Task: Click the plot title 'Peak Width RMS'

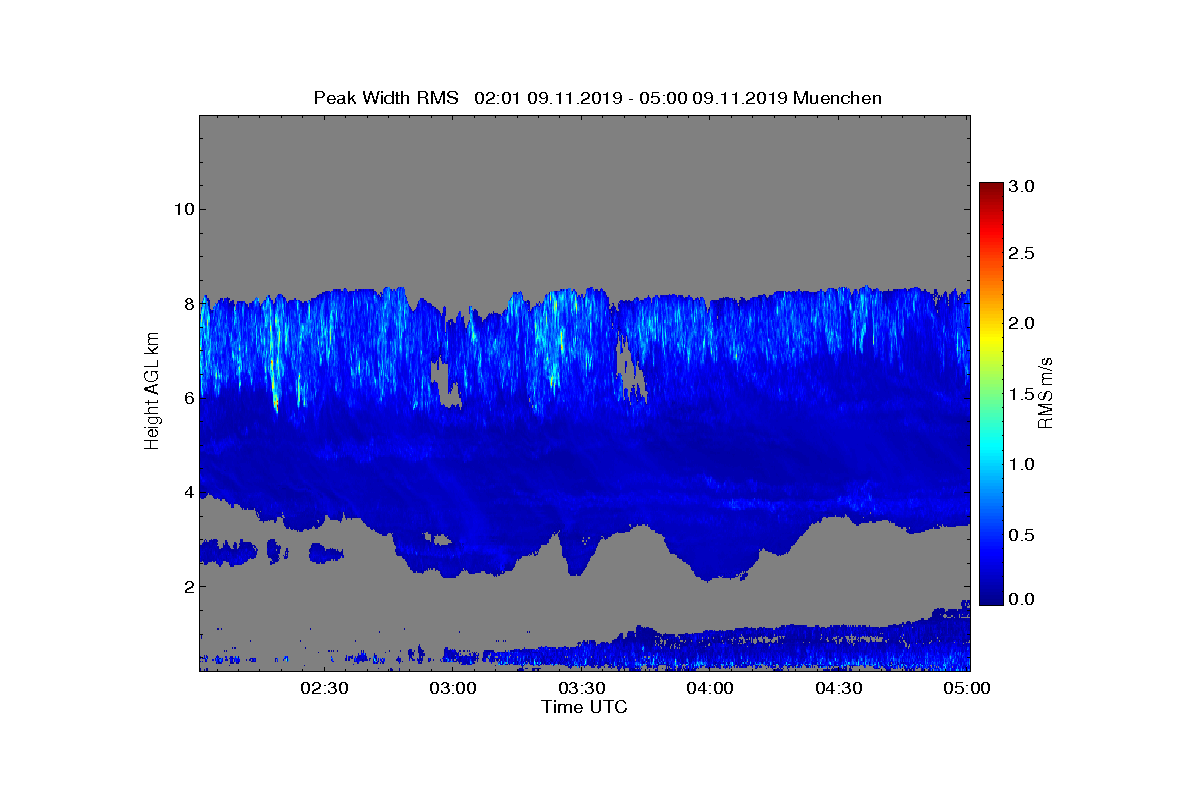Action: 386,98
